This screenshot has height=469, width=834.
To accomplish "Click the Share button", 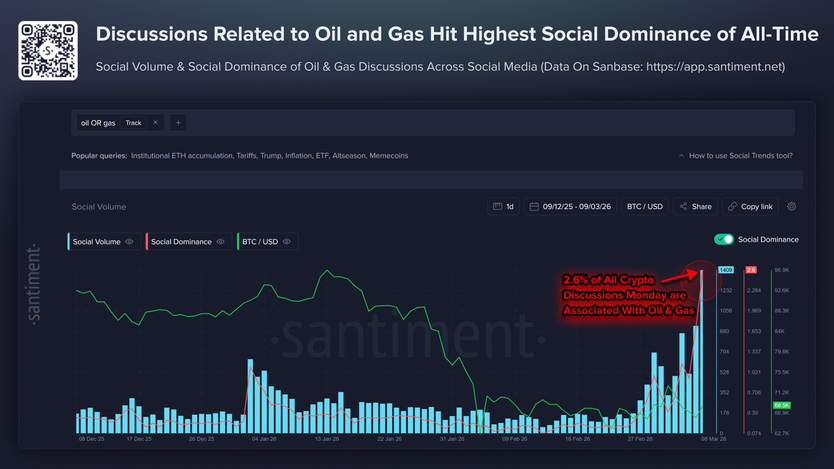I will (695, 206).
